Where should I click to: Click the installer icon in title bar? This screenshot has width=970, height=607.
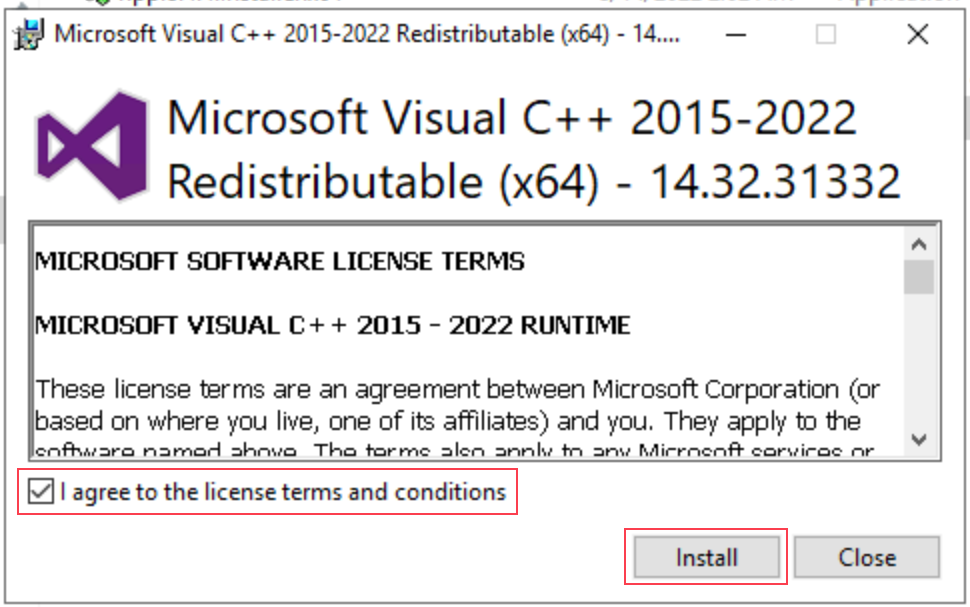28,34
